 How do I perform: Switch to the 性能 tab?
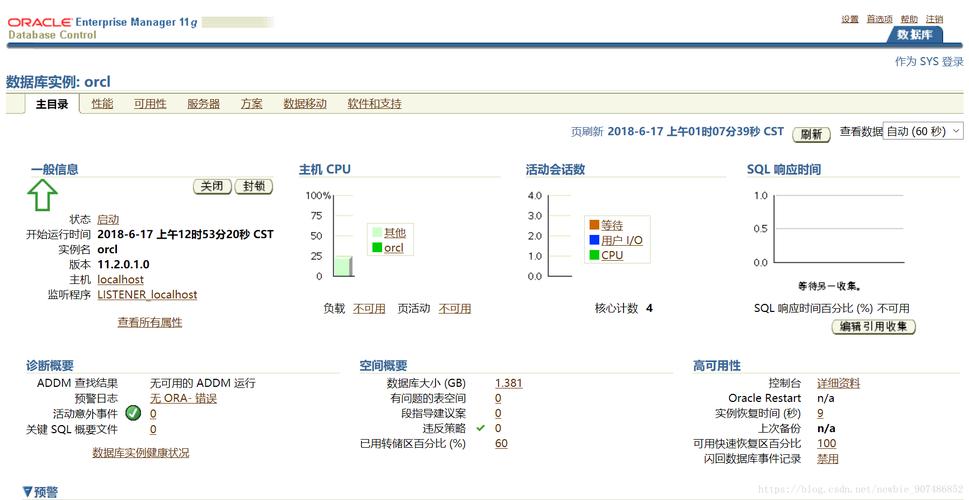[x=103, y=104]
